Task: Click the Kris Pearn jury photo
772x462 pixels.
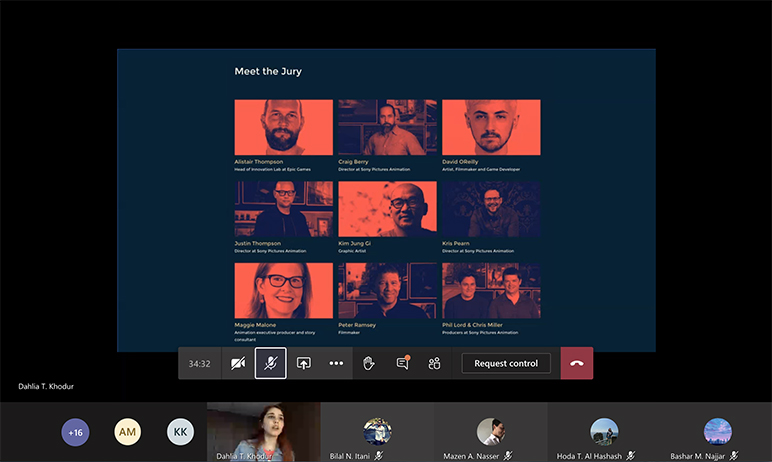Action: point(491,209)
